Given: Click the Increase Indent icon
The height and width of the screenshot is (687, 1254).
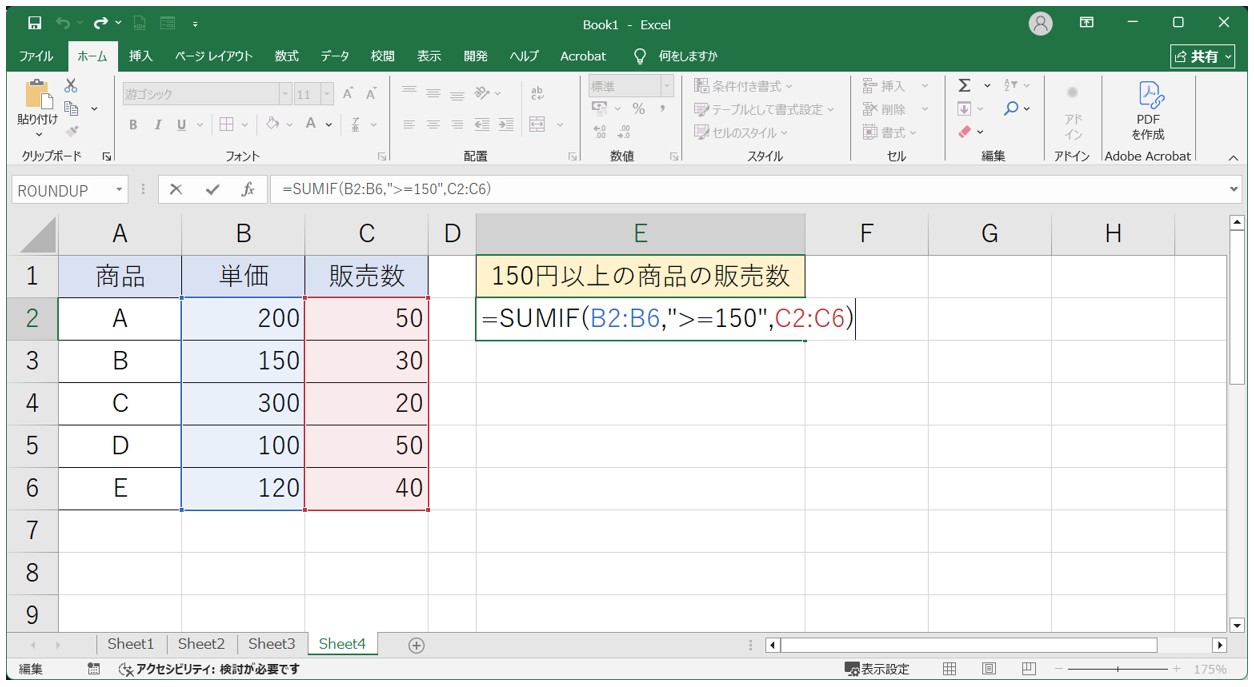Looking at the screenshot, I should tap(506, 125).
